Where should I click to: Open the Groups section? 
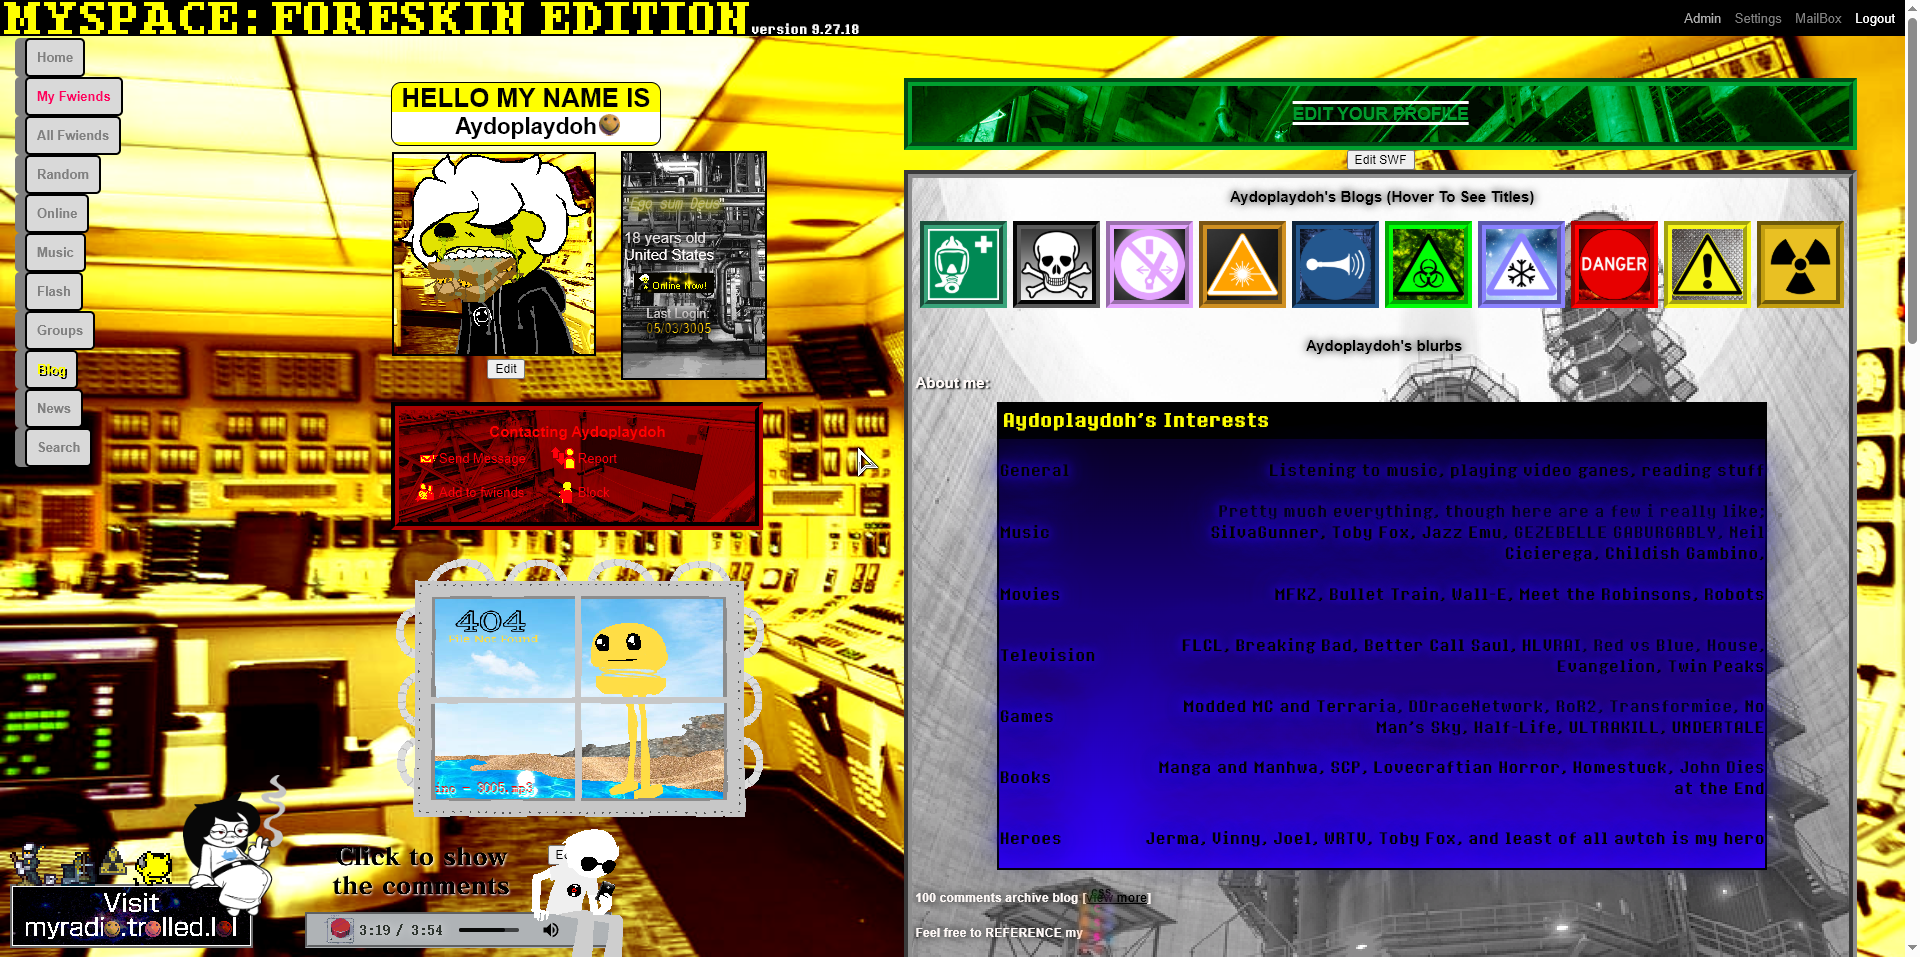[x=60, y=330]
